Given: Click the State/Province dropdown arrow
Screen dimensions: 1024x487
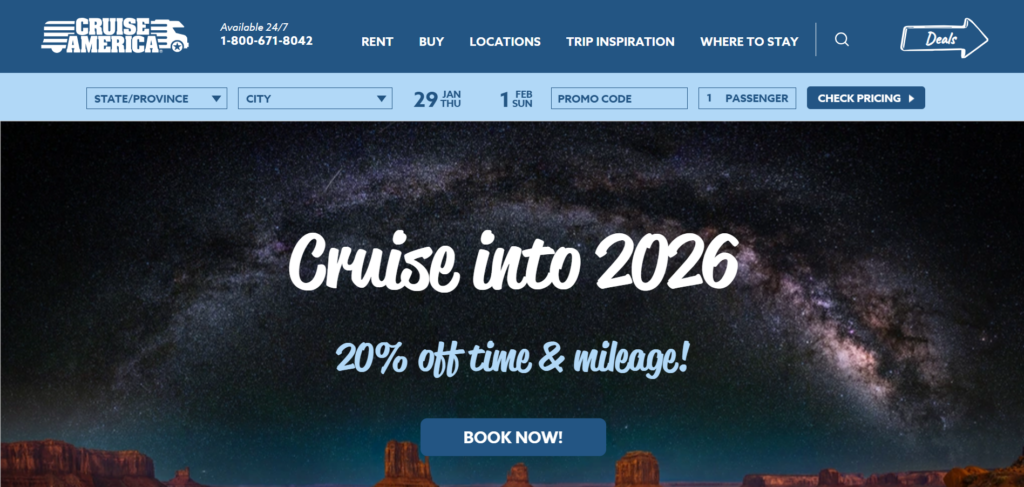Looking at the screenshot, I should coord(216,99).
